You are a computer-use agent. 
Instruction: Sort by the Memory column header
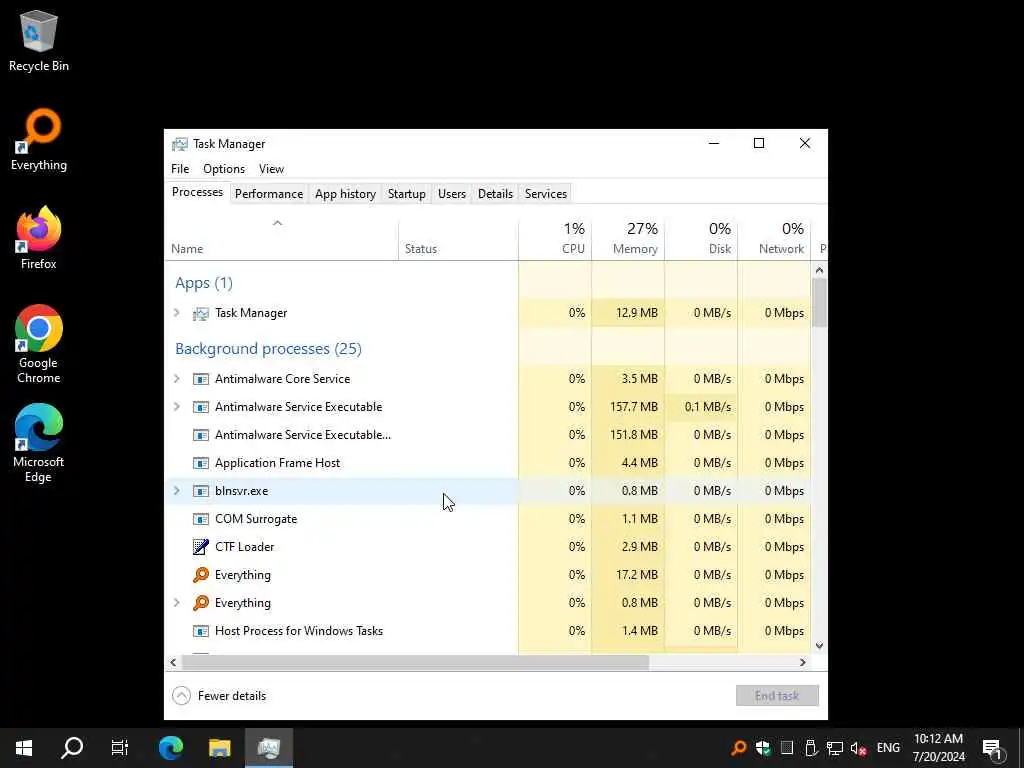click(x=628, y=238)
